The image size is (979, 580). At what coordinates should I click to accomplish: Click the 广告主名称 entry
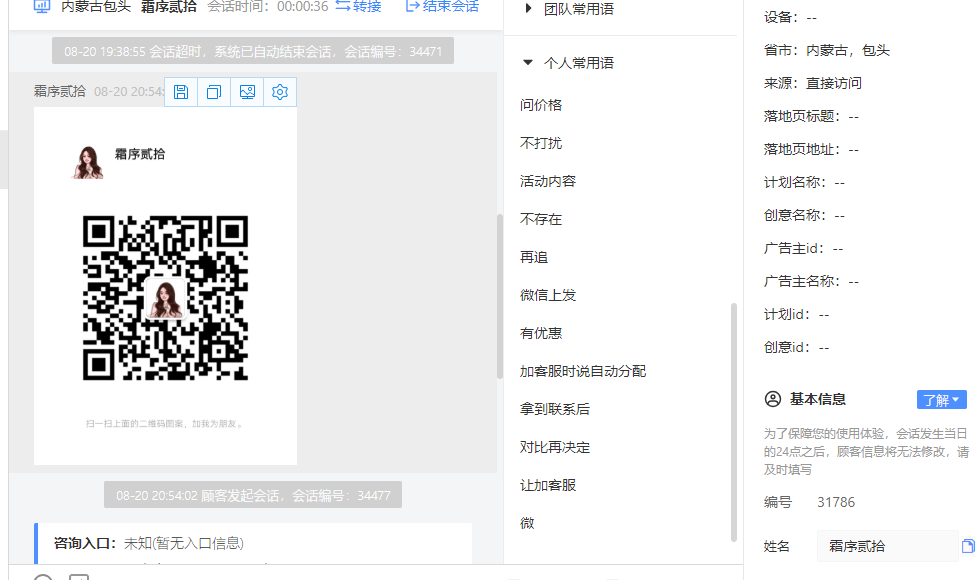811,282
